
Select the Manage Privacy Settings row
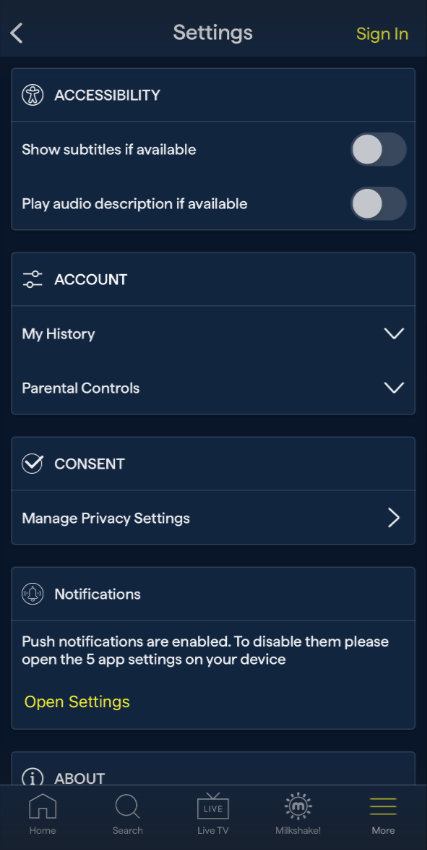coord(214,518)
